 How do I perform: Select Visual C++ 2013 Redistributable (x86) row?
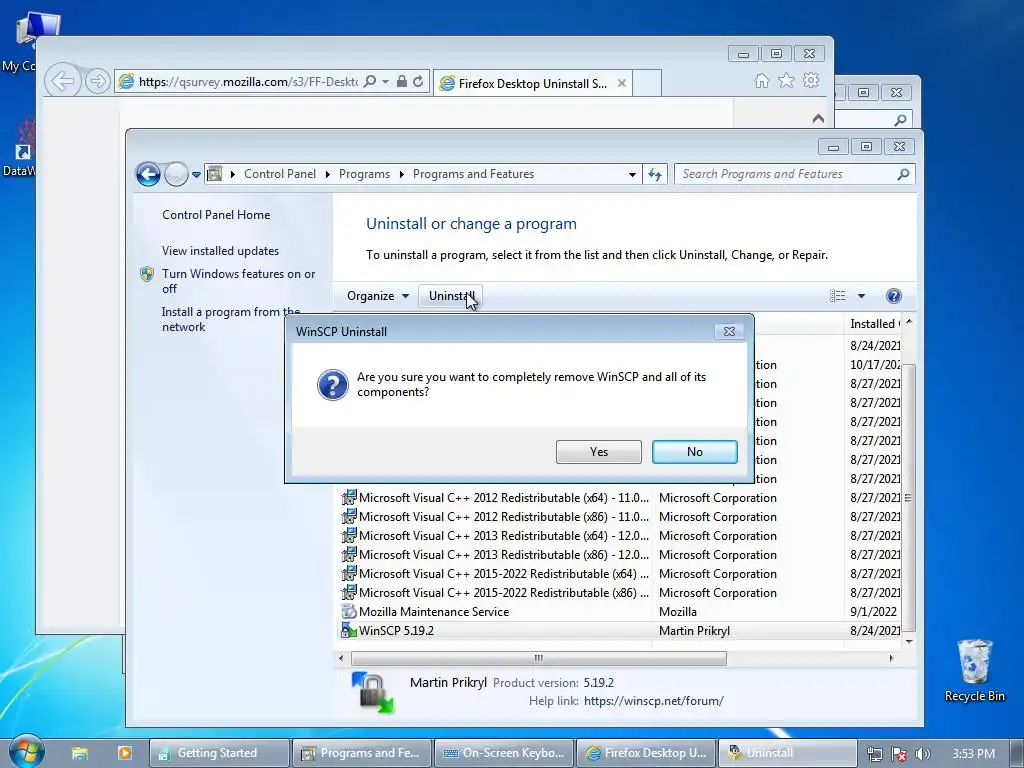coord(619,554)
